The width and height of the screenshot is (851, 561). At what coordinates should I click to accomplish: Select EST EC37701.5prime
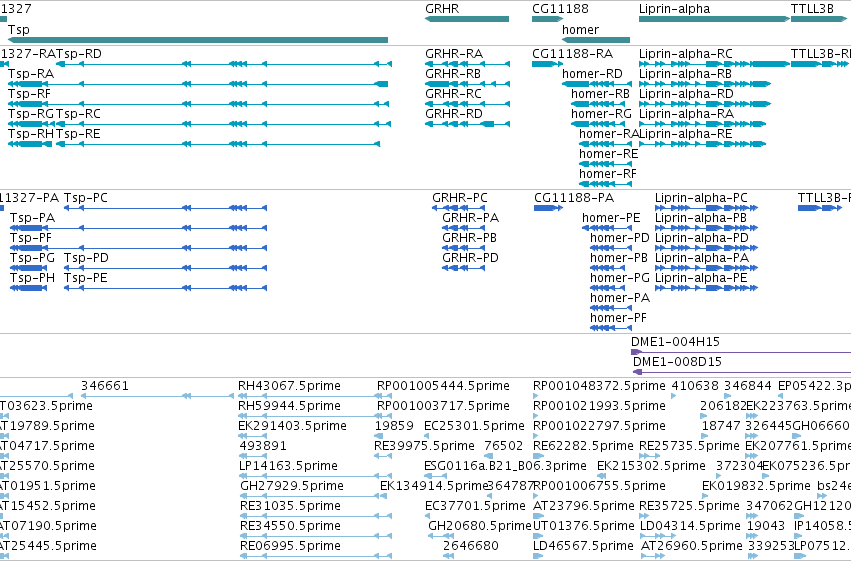475,507
